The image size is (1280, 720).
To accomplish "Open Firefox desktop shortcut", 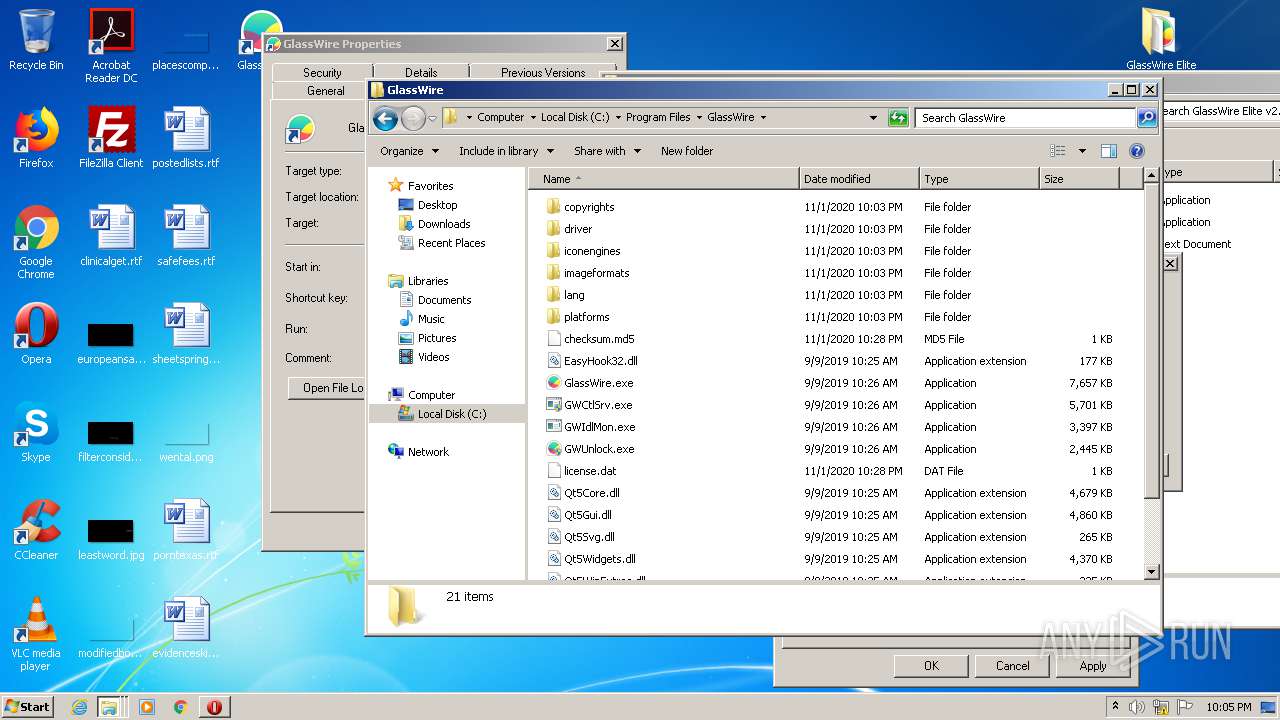I will pyautogui.click(x=36, y=138).
